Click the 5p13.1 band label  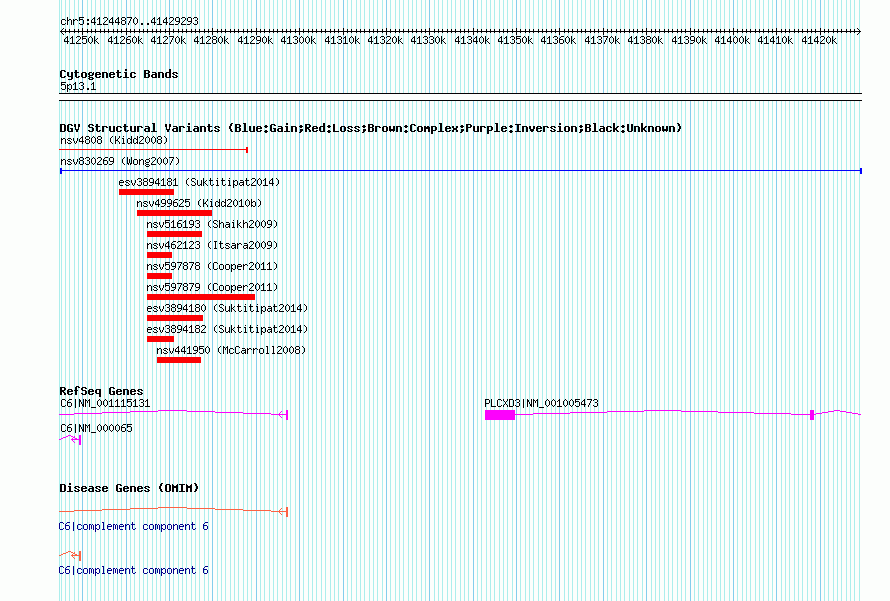tap(78, 87)
